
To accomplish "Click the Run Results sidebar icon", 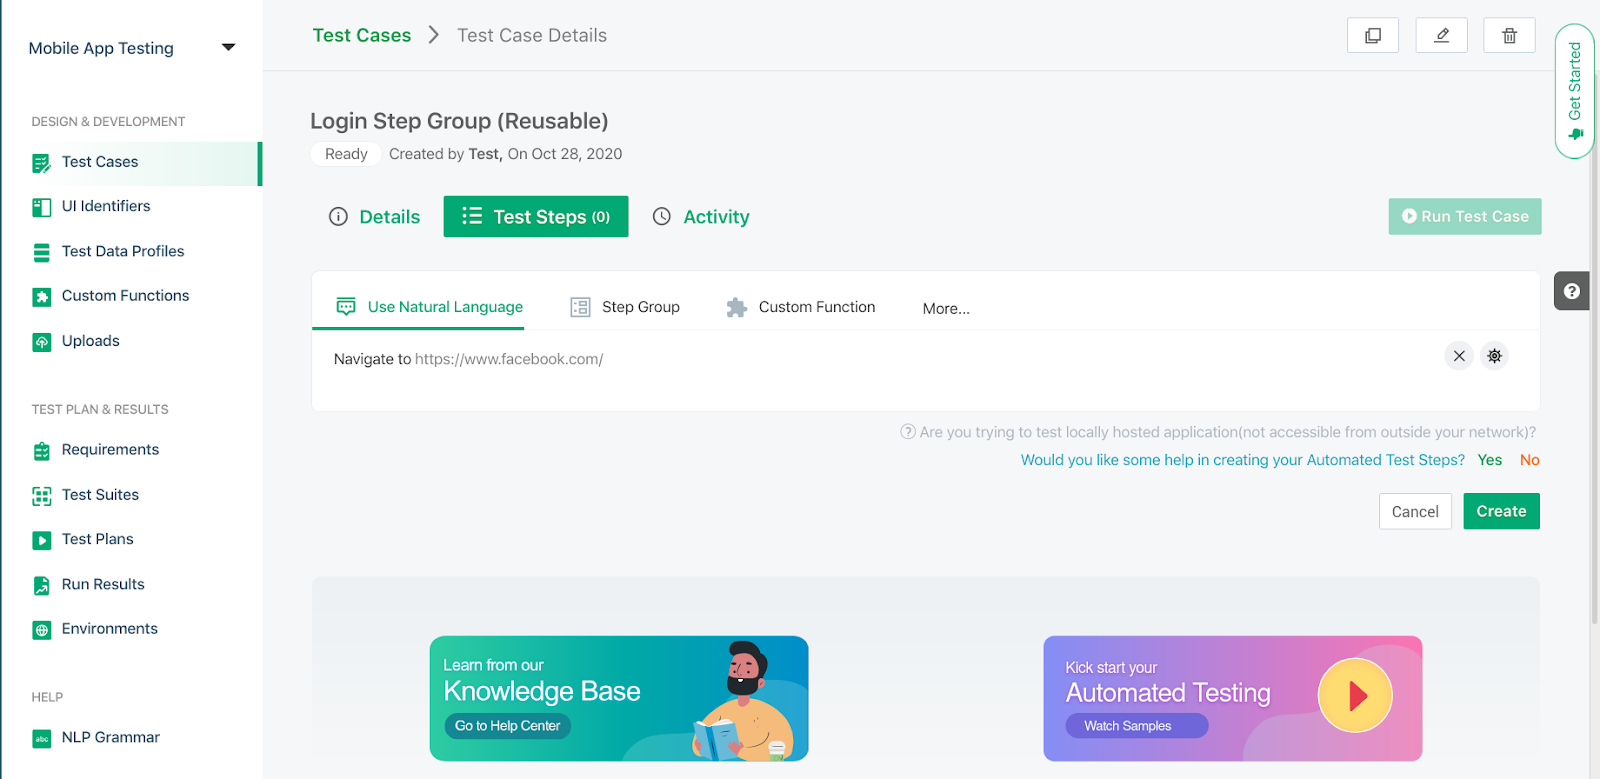I will coord(41,585).
